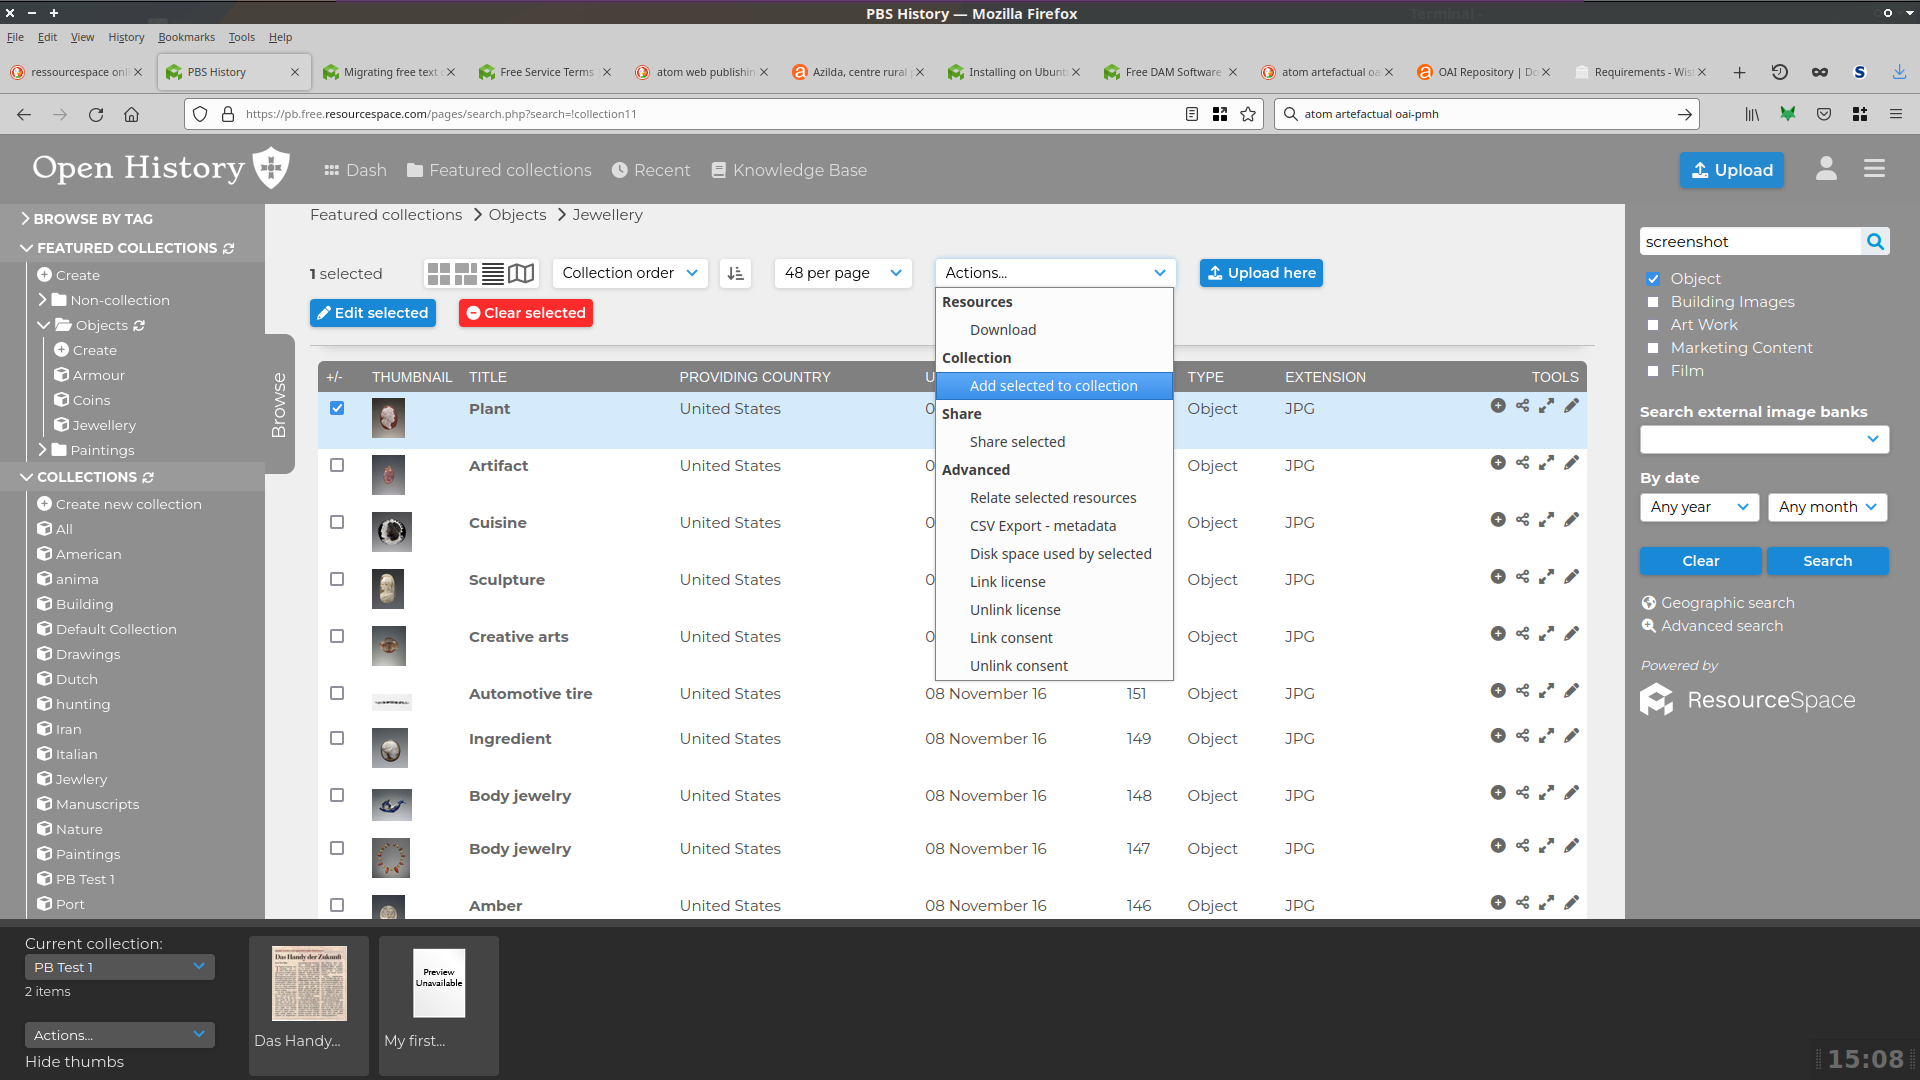Expand the Paintings folder in featured collections
This screenshot has width=1920, height=1080.
pyautogui.click(x=42, y=450)
